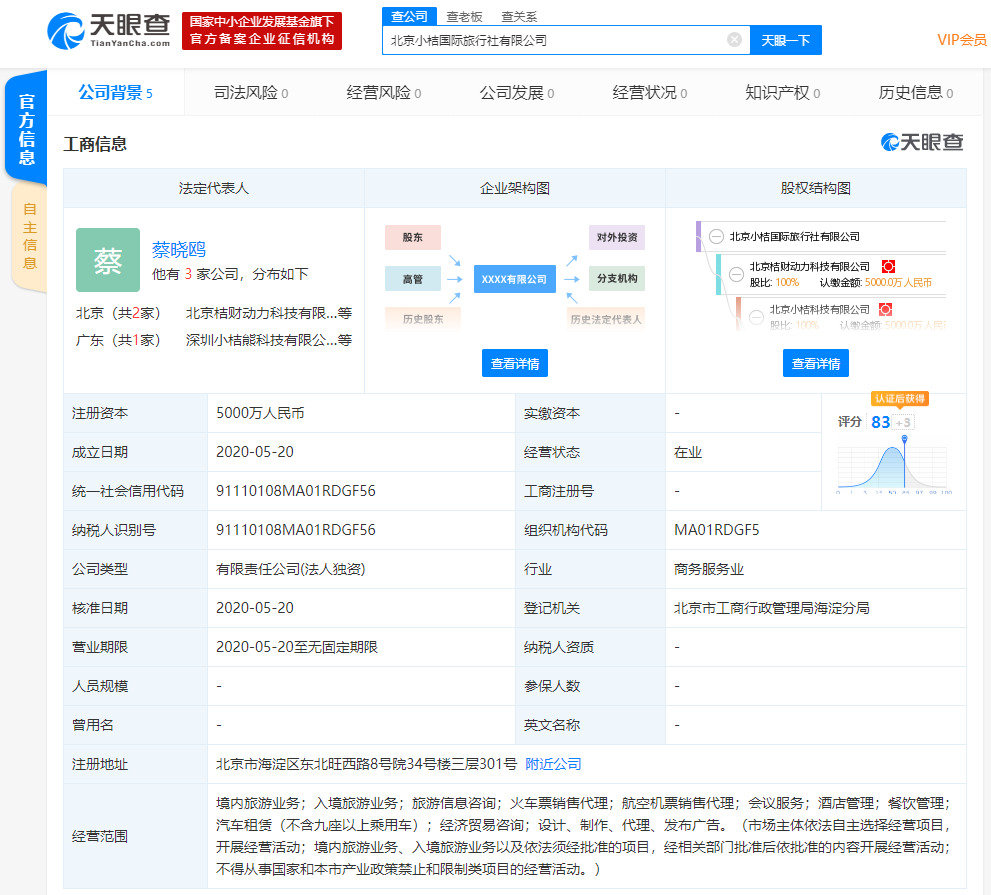
Task: Click the score distribution chart marker
Action: [905, 440]
